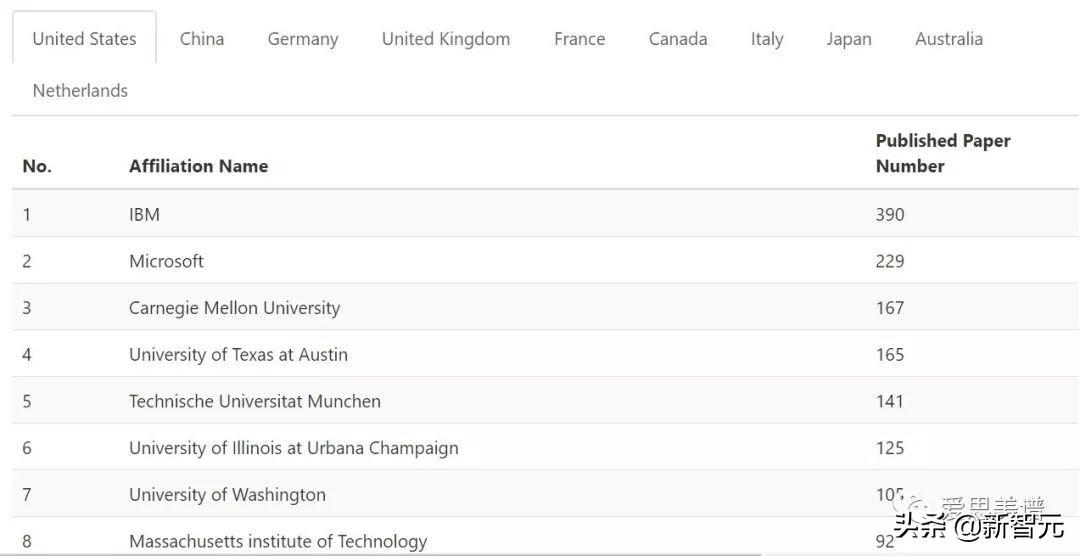Open the Japan tab
Image resolution: width=1080 pixels, height=556 pixels.
849,39
